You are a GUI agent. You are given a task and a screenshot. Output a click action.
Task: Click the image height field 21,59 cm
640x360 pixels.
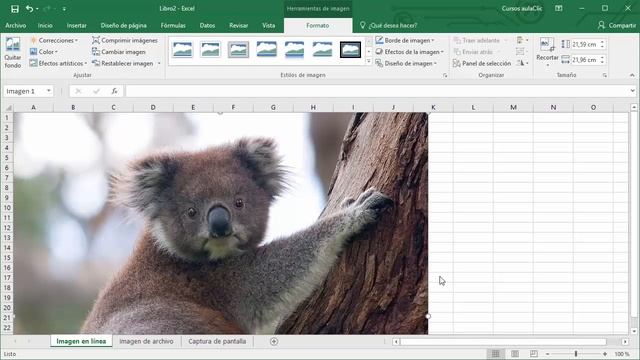point(585,44)
